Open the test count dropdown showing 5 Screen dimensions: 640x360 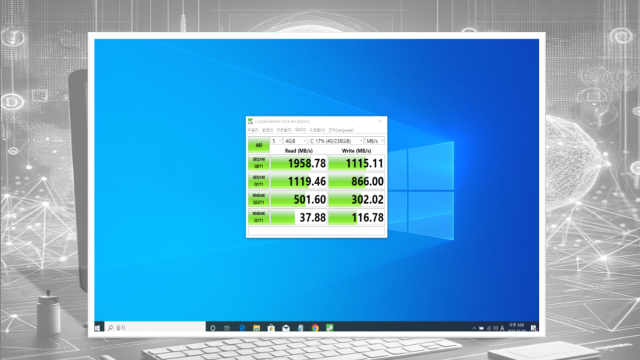(276, 141)
